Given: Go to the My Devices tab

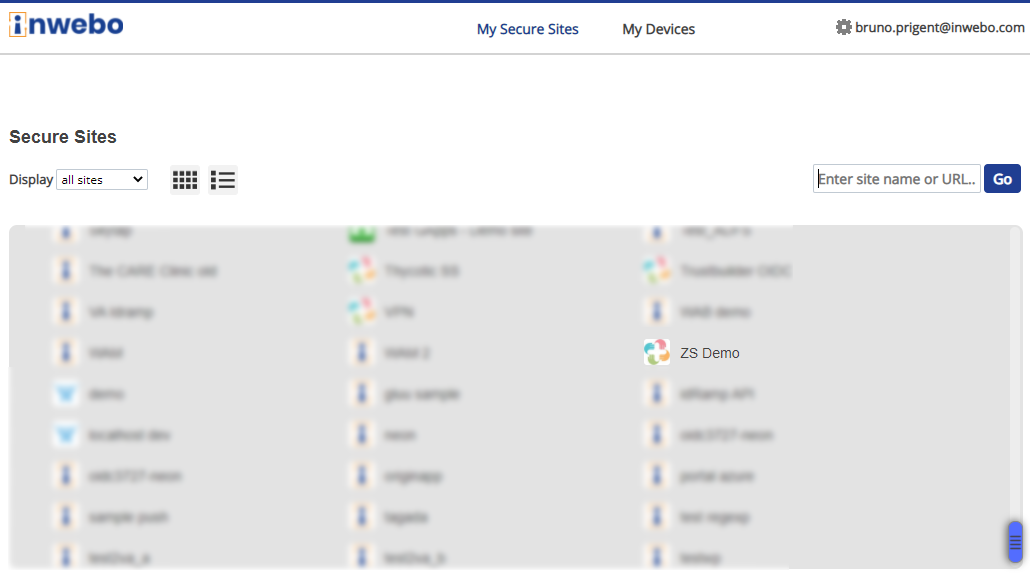Looking at the screenshot, I should [x=658, y=29].
